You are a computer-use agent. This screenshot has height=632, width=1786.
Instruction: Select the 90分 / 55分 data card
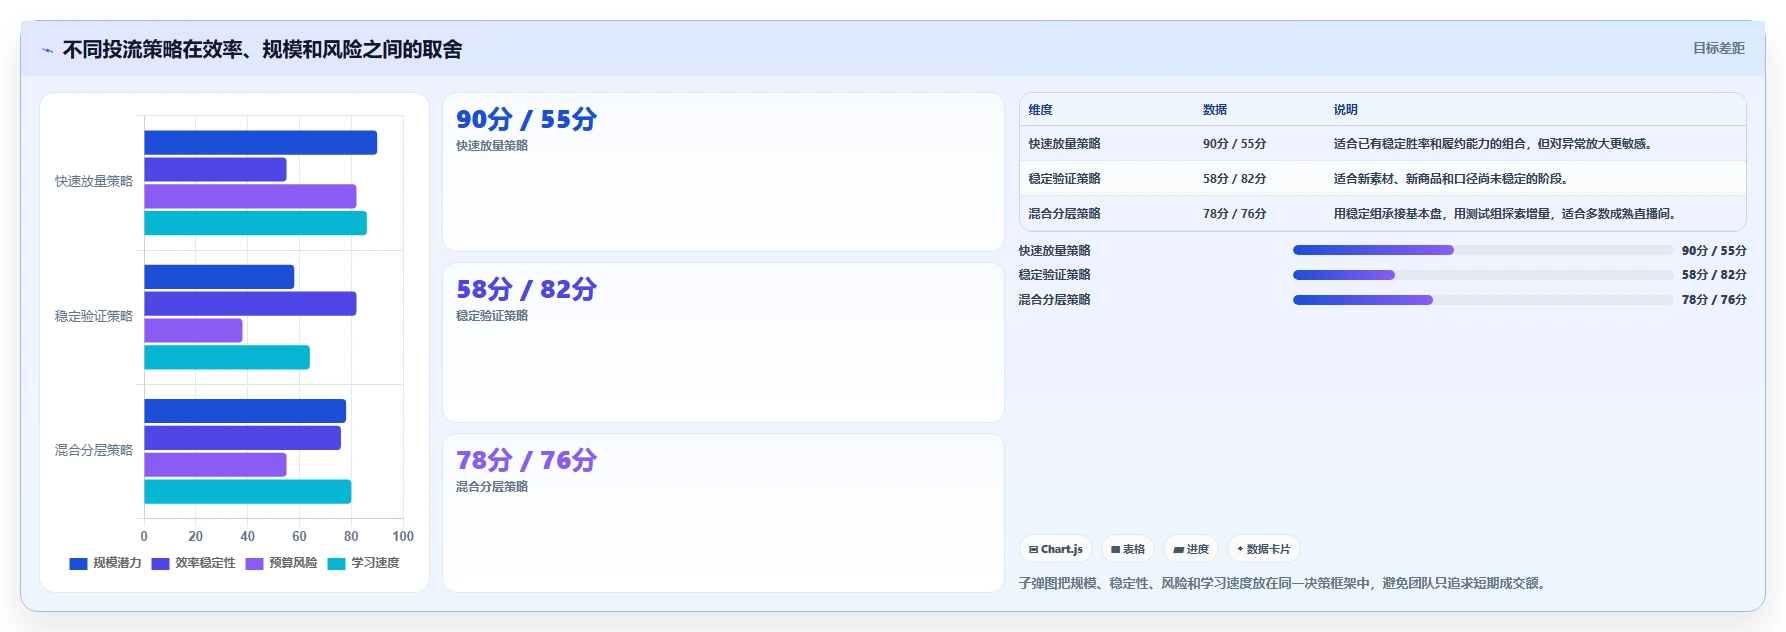point(723,172)
